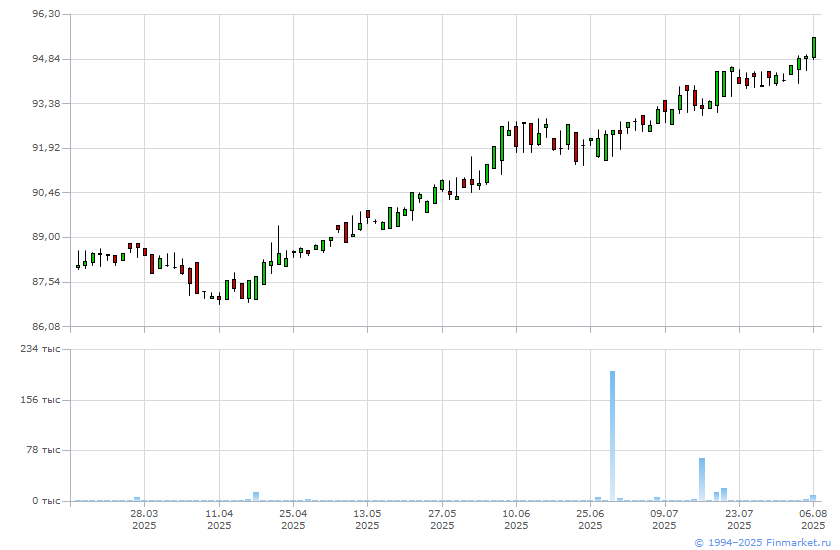The width and height of the screenshot is (840, 550).
Task: Open the Finmarket.ru copyright link
Action: point(762,543)
